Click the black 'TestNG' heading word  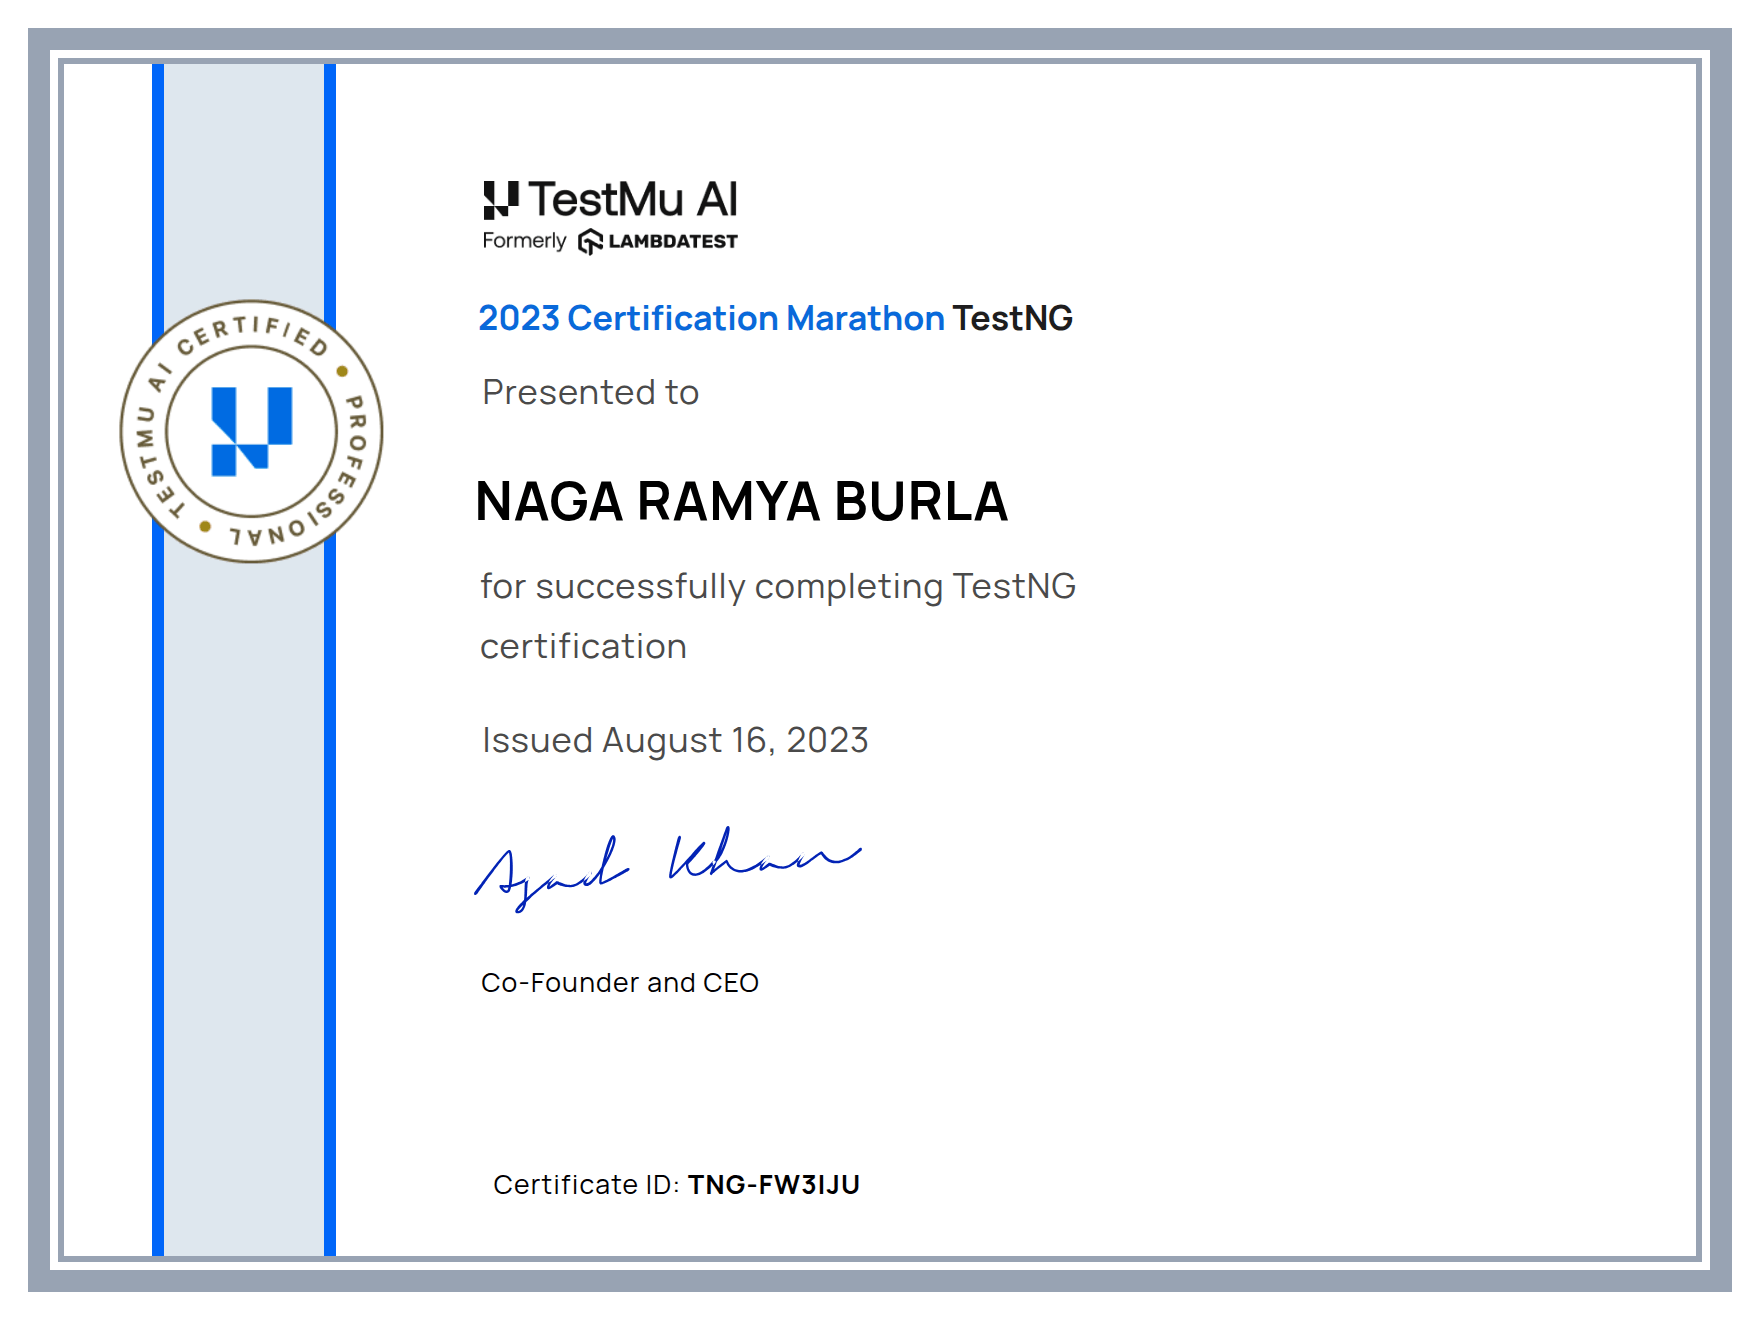1012,318
